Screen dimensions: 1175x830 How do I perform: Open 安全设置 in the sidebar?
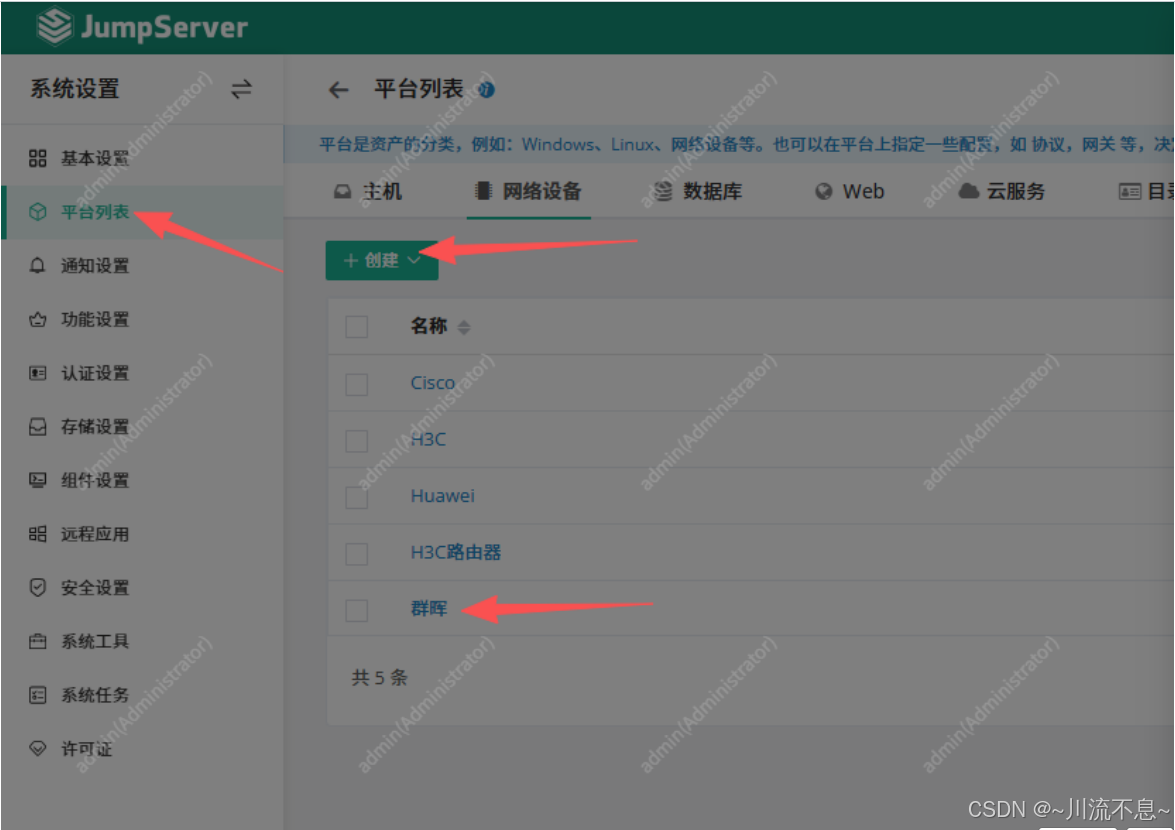(x=95, y=587)
